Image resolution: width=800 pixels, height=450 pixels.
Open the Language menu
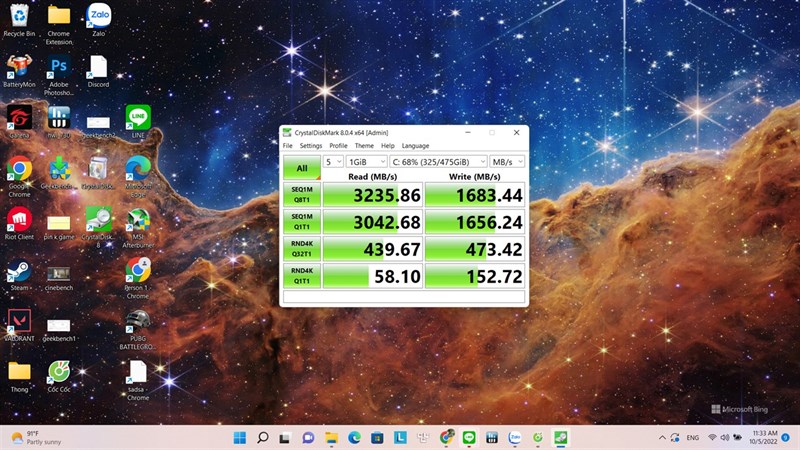pos(415,145)
